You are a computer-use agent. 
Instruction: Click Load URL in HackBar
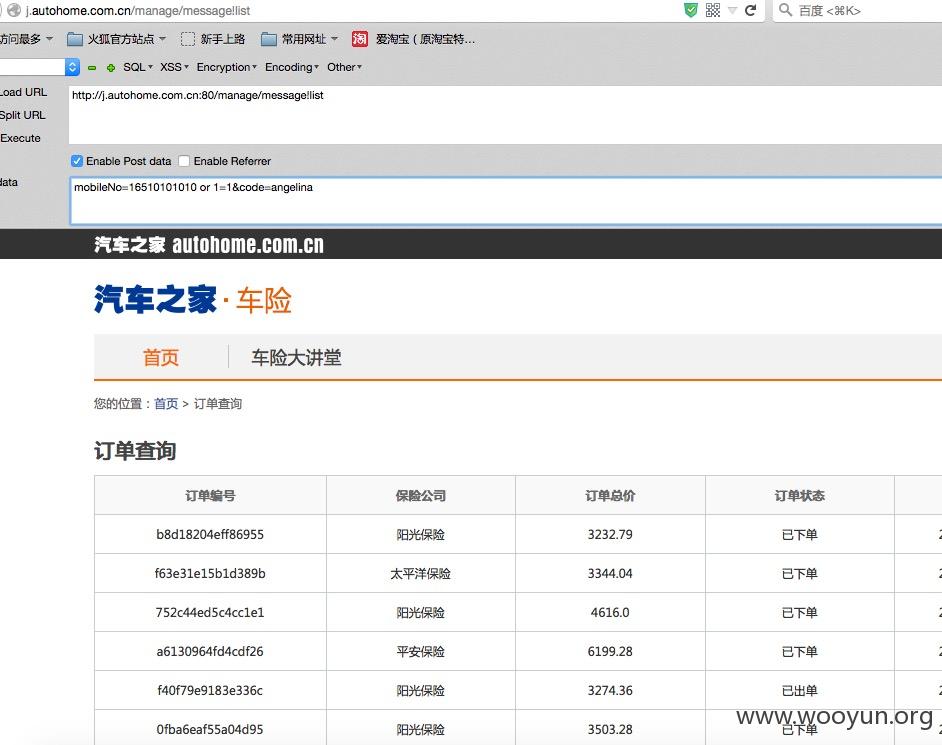(x=23, y=92)
